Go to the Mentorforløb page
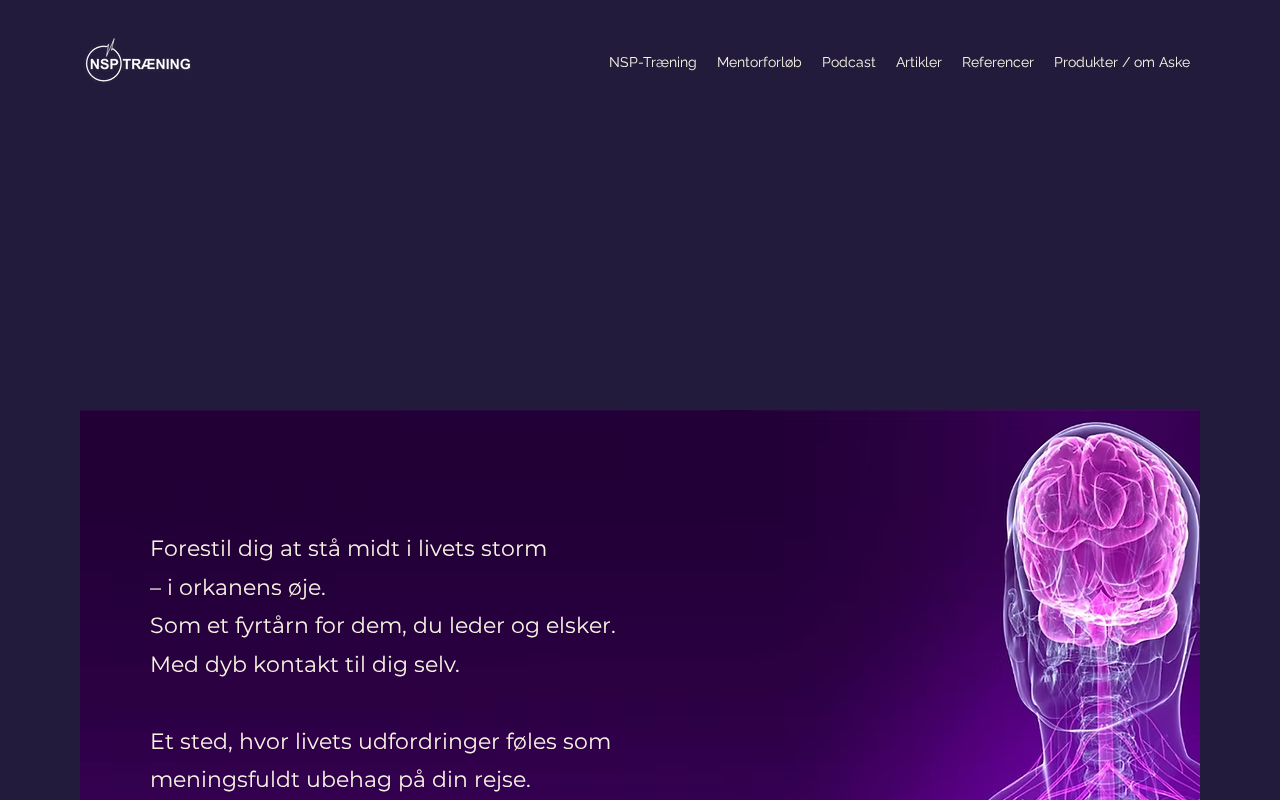 point(759,62)
